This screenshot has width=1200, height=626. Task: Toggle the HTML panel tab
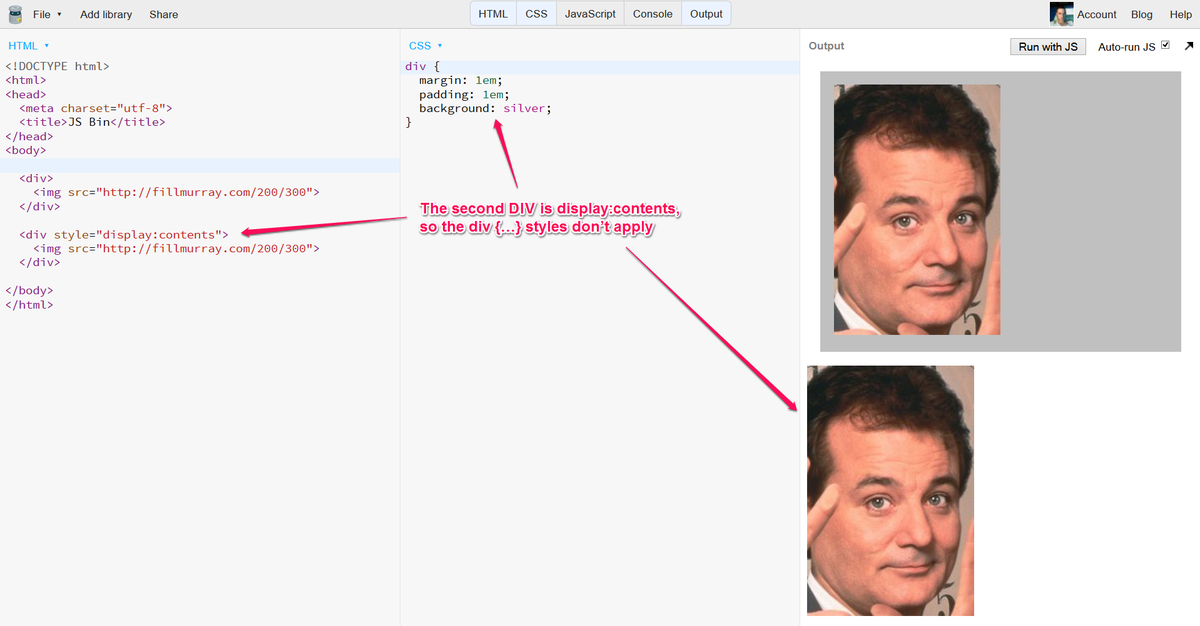pyautogui.click(x=493, y=14)
